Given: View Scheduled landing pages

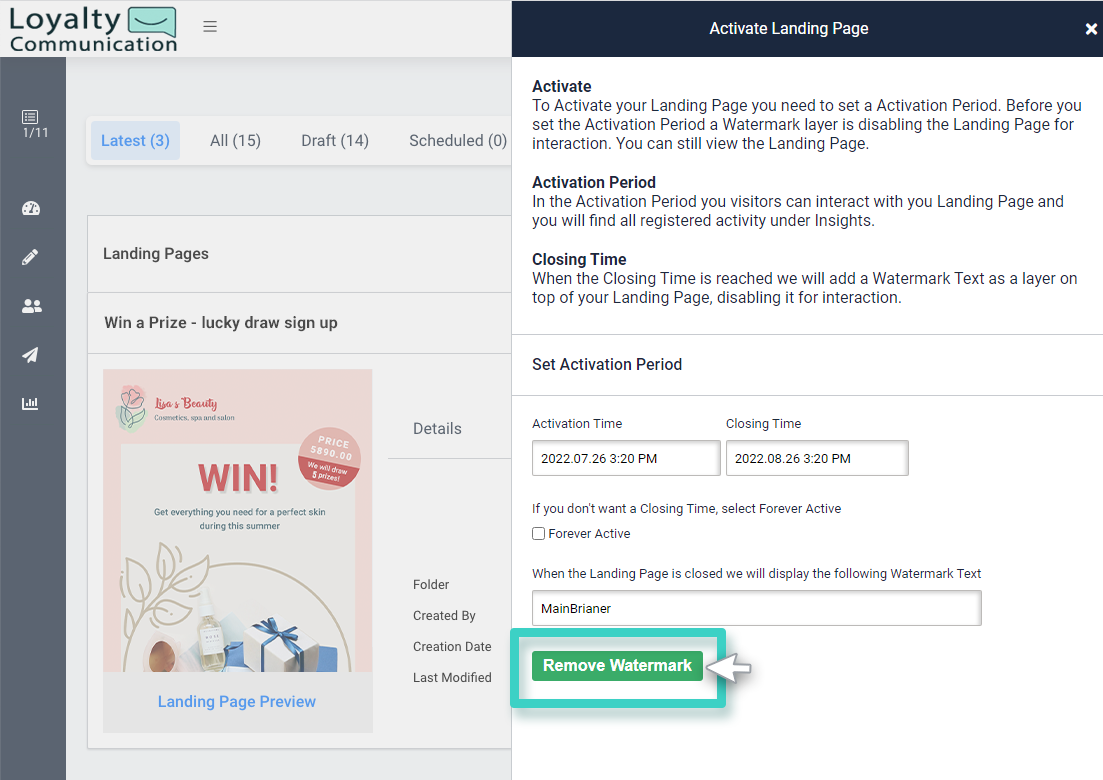Looking at the screenshot, I should click(x=457, y=140).
